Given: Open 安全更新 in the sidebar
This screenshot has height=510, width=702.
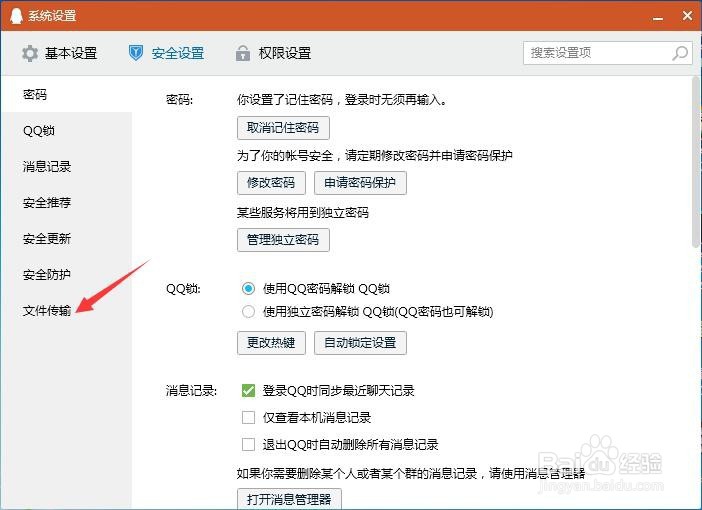Looking at the screenshot, I should (67, 239).
